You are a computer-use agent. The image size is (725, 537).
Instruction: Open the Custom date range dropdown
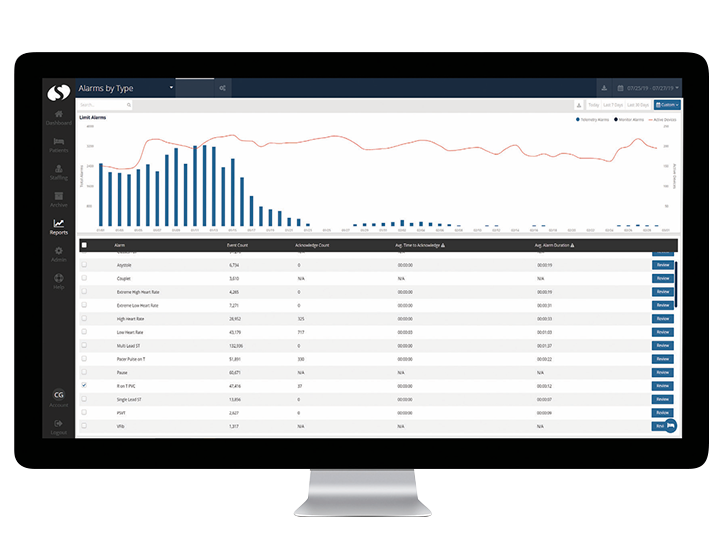point(668,104)
